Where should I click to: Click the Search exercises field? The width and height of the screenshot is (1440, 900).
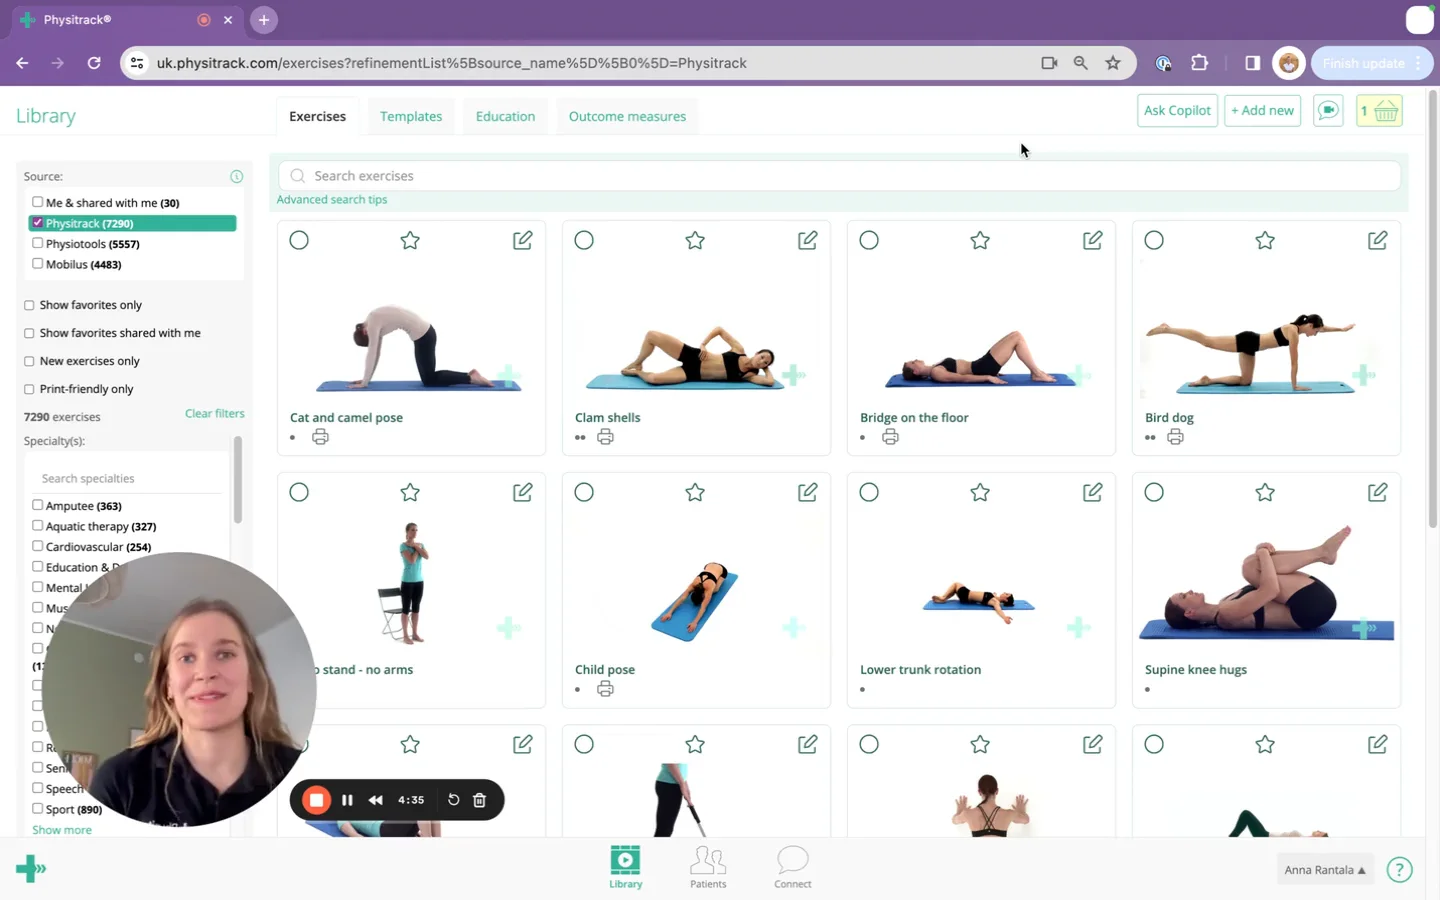839,176
